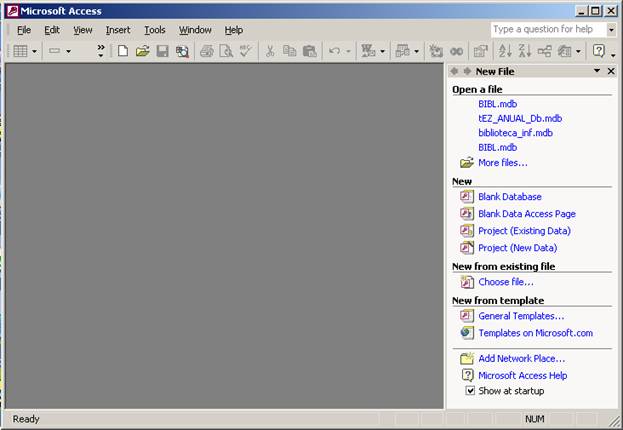
Task: Click the Templates on Microsoft.com globe icon
Action: pyautogui.click(x=466, y=333)
